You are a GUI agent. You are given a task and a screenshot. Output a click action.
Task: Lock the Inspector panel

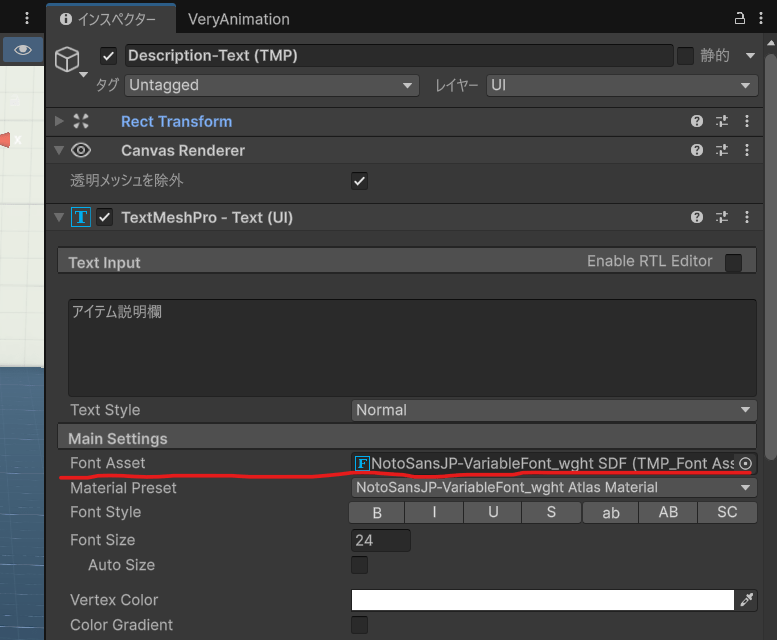(740, 18)
